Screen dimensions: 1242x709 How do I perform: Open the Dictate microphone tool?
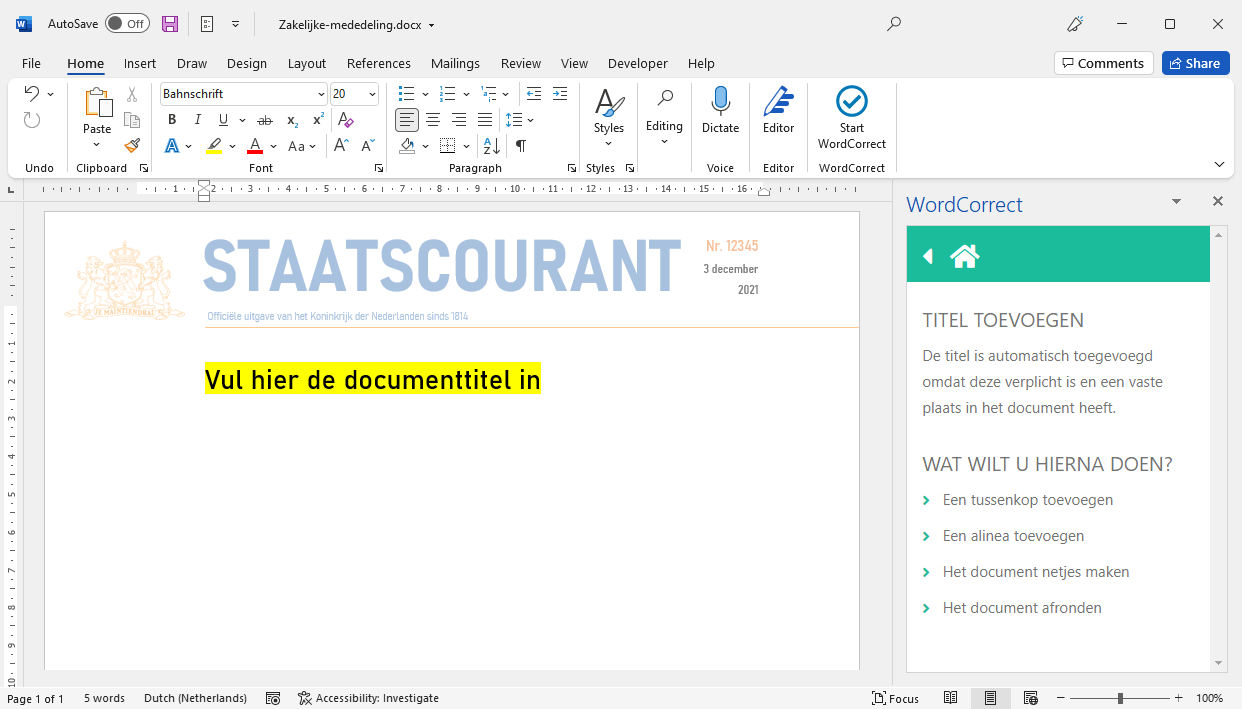[x=720, y=110]
